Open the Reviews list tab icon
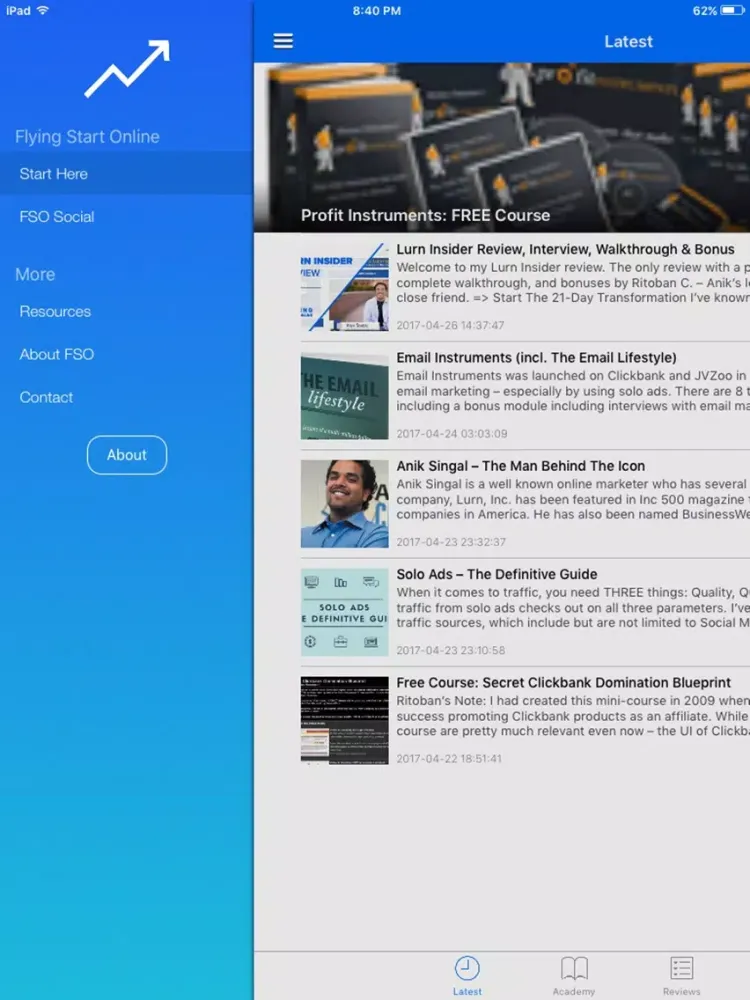750x1000 pixels. pyautogui.click(x=681, y=968)
